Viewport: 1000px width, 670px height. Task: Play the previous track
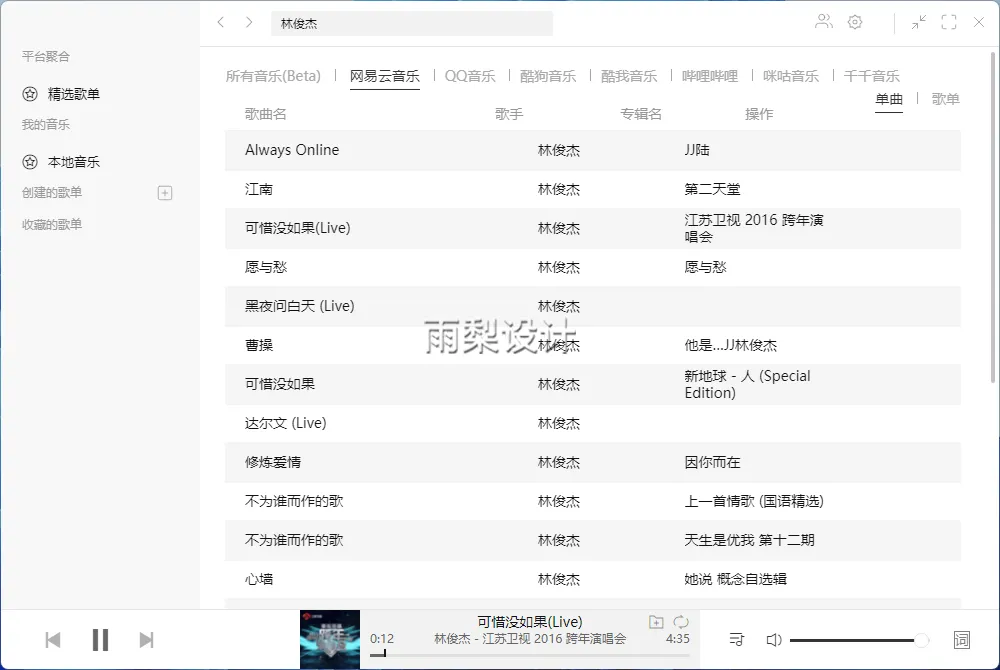[53, 639]
